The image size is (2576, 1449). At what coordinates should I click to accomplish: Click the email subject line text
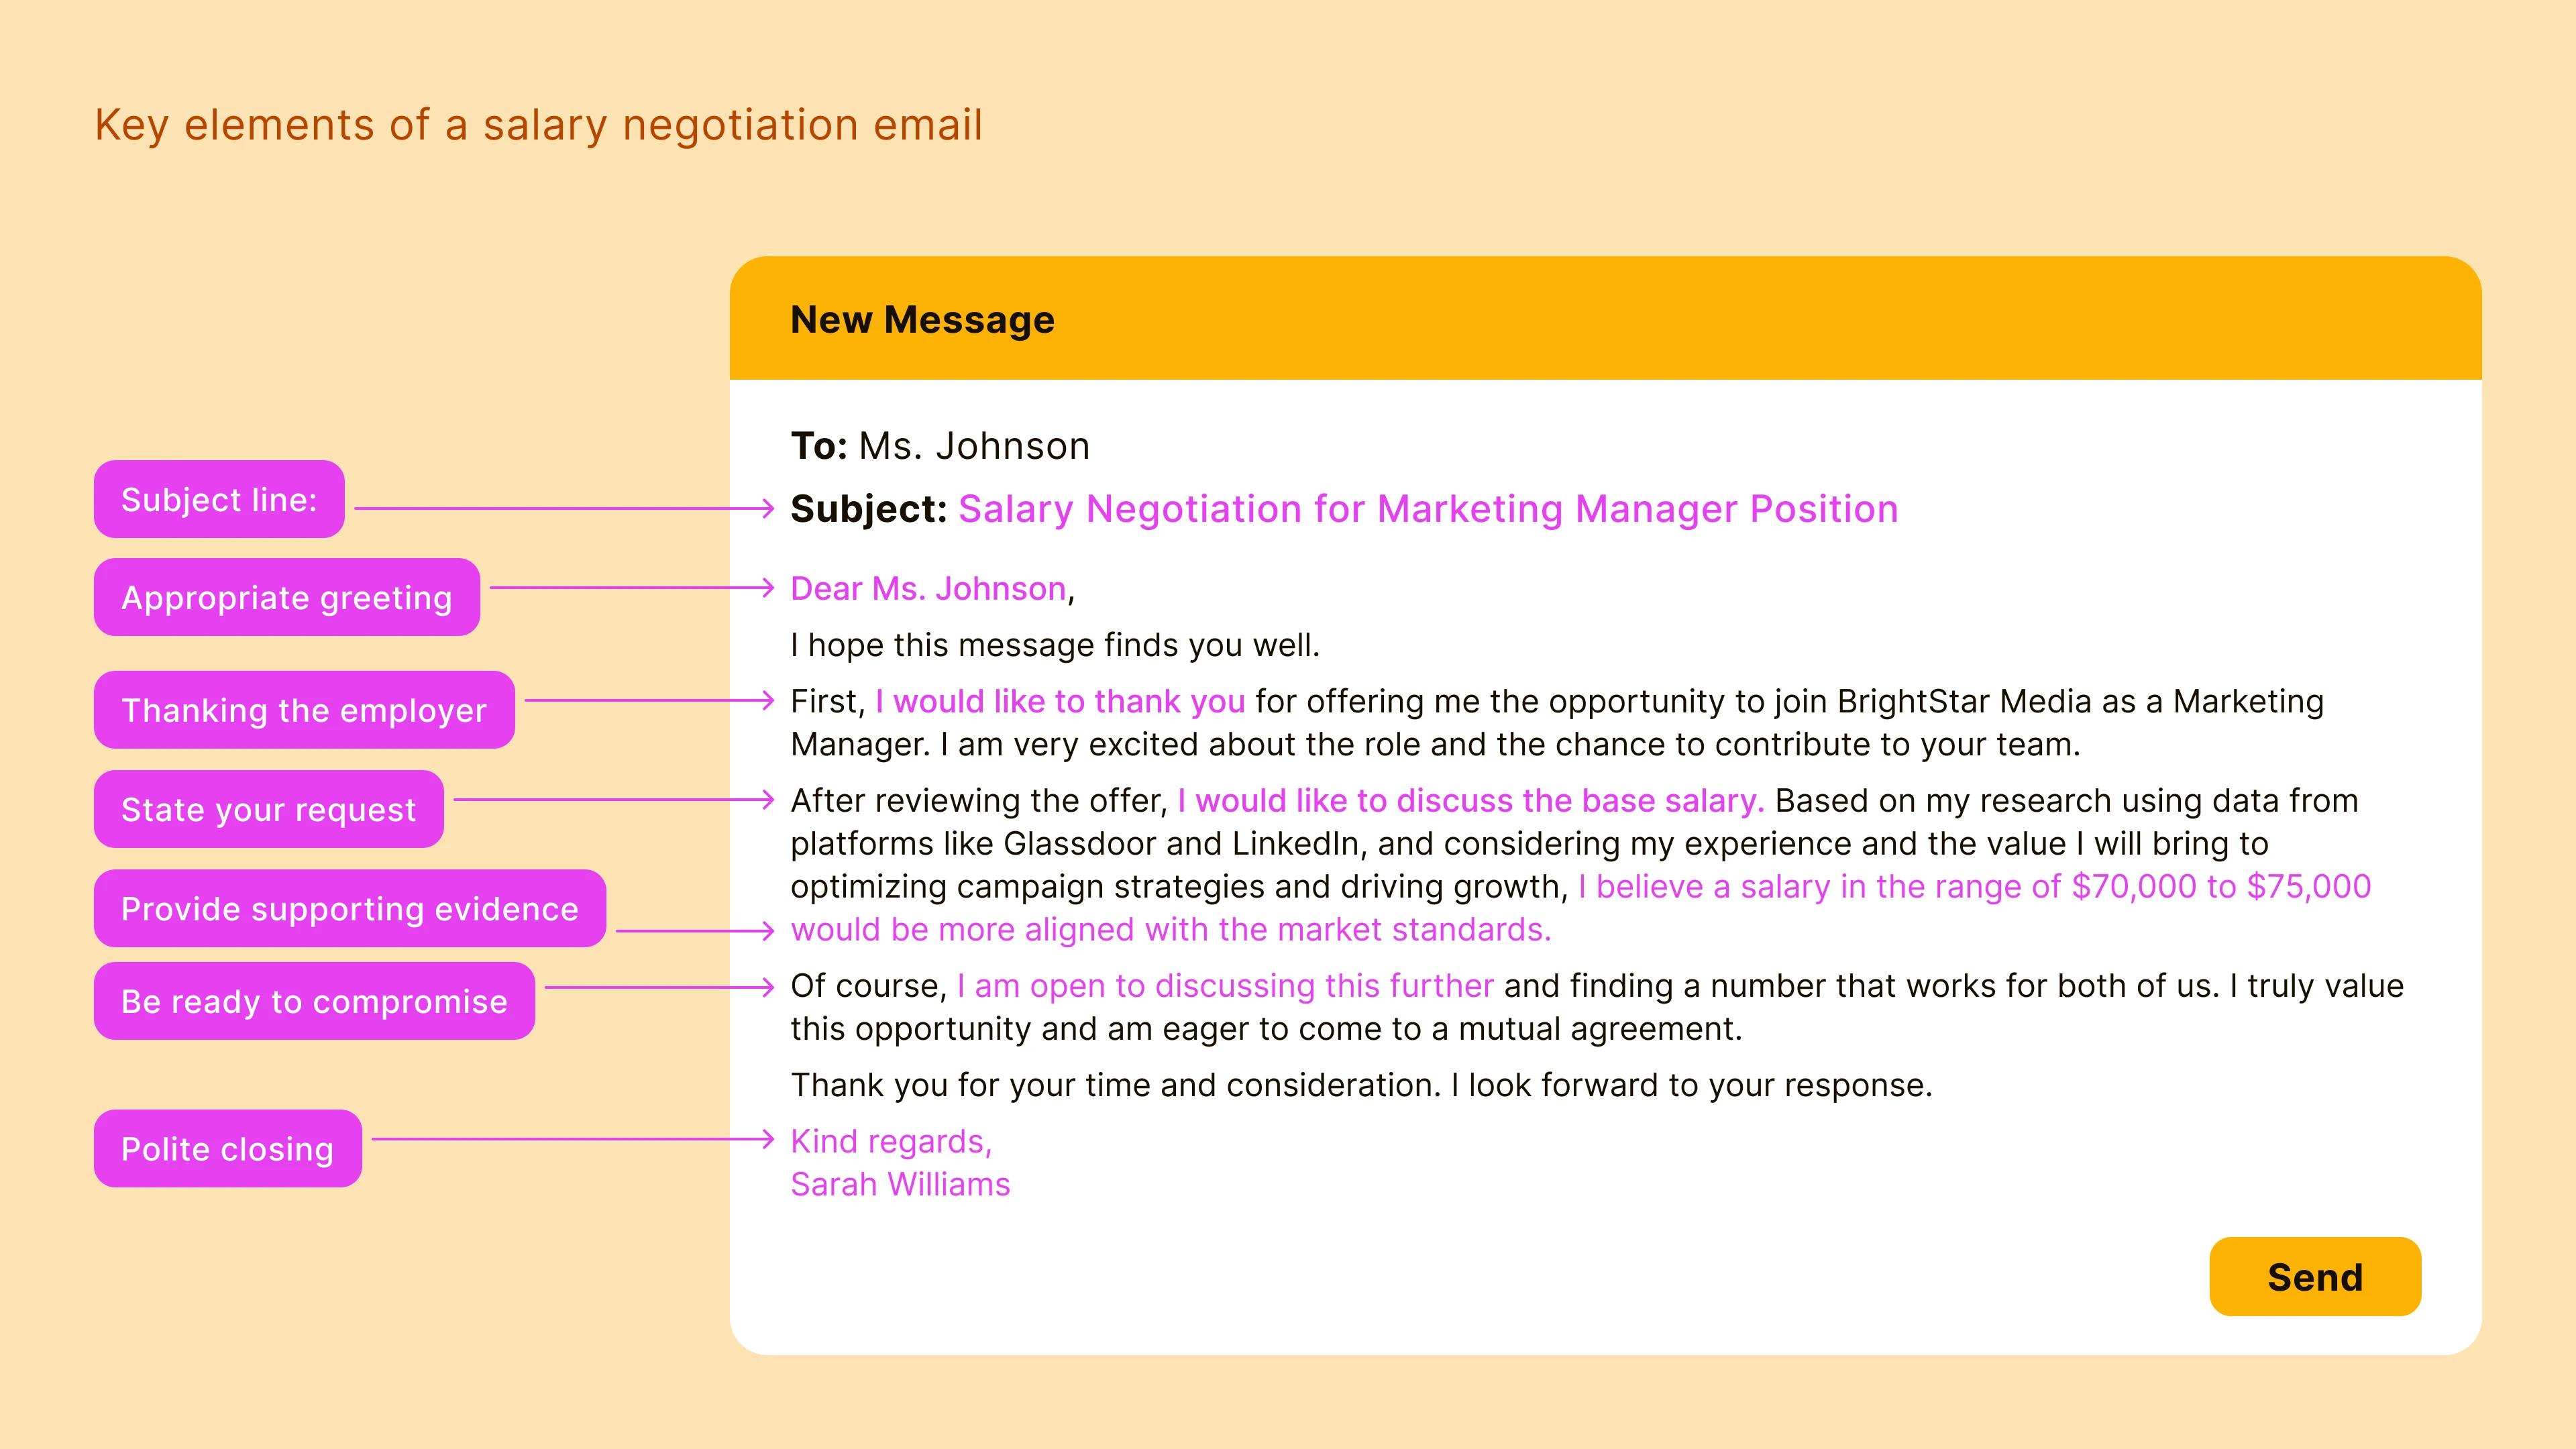[x=1427, y=509]
